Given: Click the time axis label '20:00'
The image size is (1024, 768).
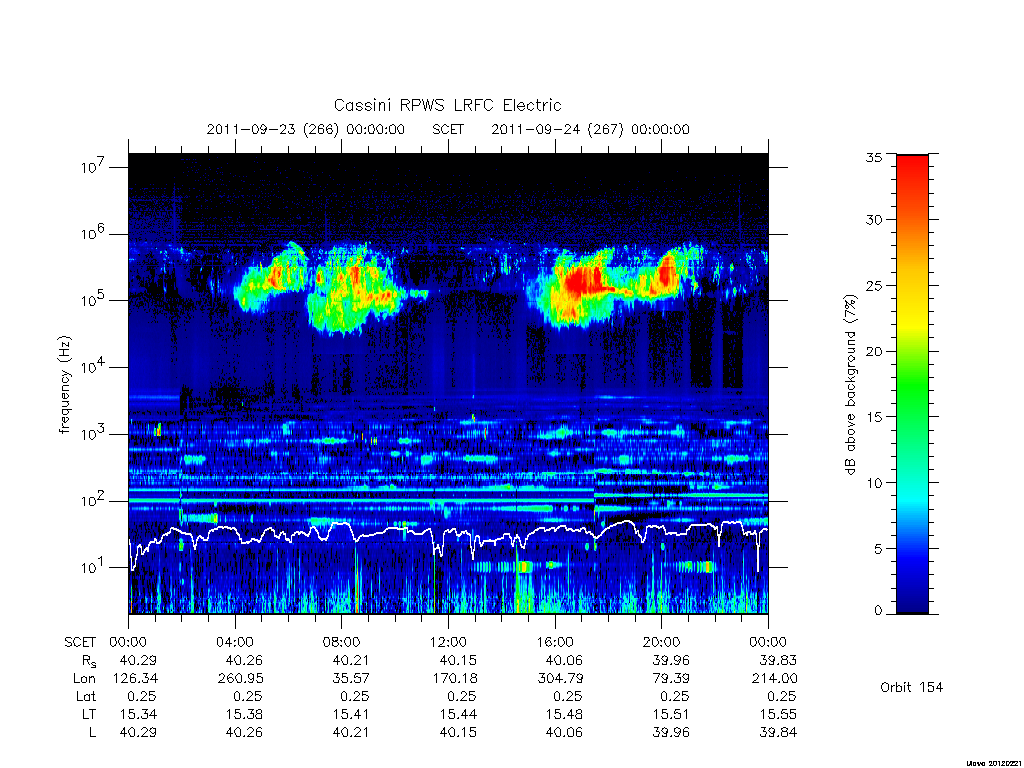Looking at the screenshot, I should (x=662, y=642).
